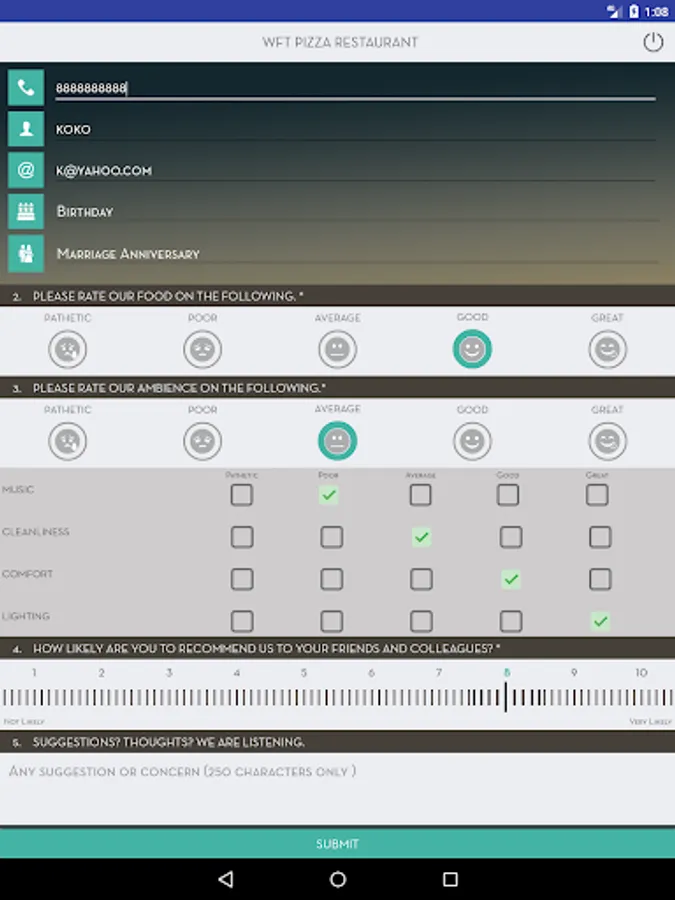Rate ambience as Average face
Screen dimensions: 675x900
click(x=338, y=441)
